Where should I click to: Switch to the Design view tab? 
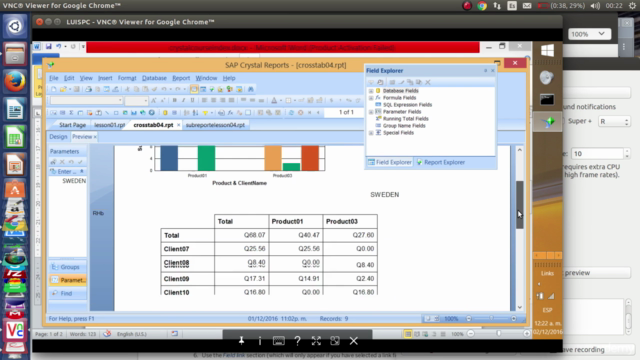[58, 137]
